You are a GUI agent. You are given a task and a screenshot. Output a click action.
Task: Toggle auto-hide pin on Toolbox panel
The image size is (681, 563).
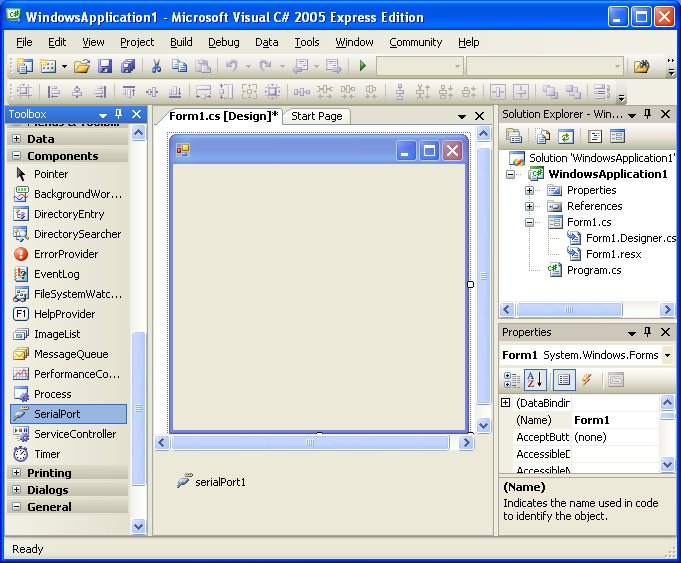click(119, 115)
